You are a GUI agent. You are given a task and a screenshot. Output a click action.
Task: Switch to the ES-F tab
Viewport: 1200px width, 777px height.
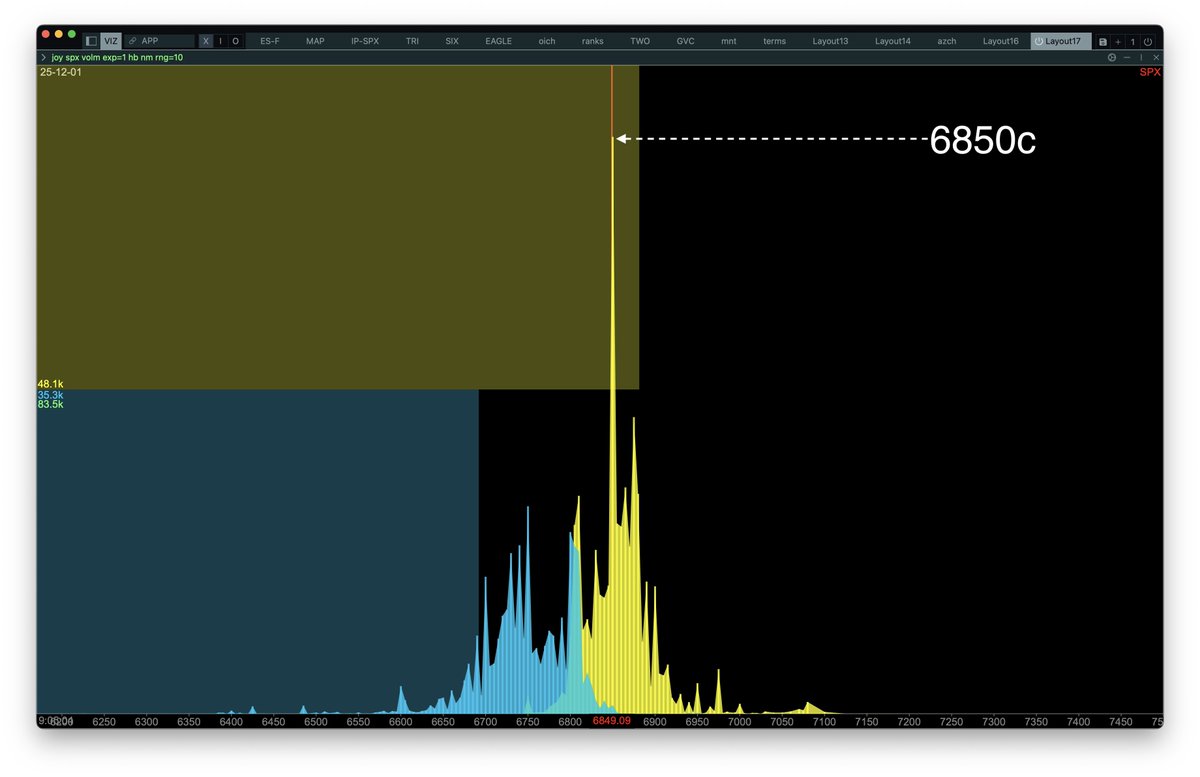[x=269, y=41]
